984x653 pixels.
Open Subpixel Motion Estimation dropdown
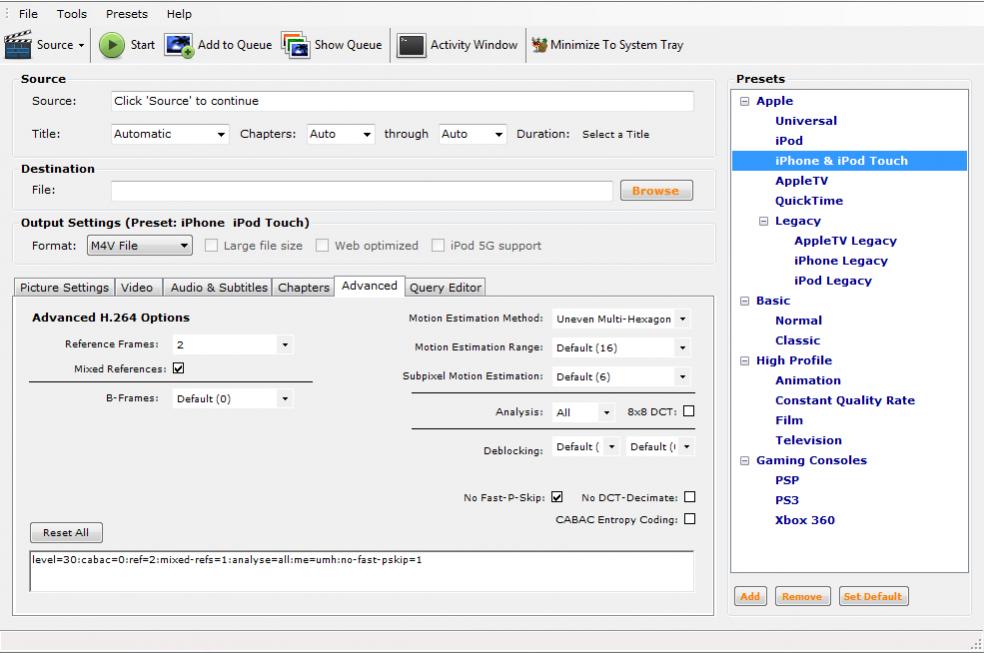coord(621,376)
